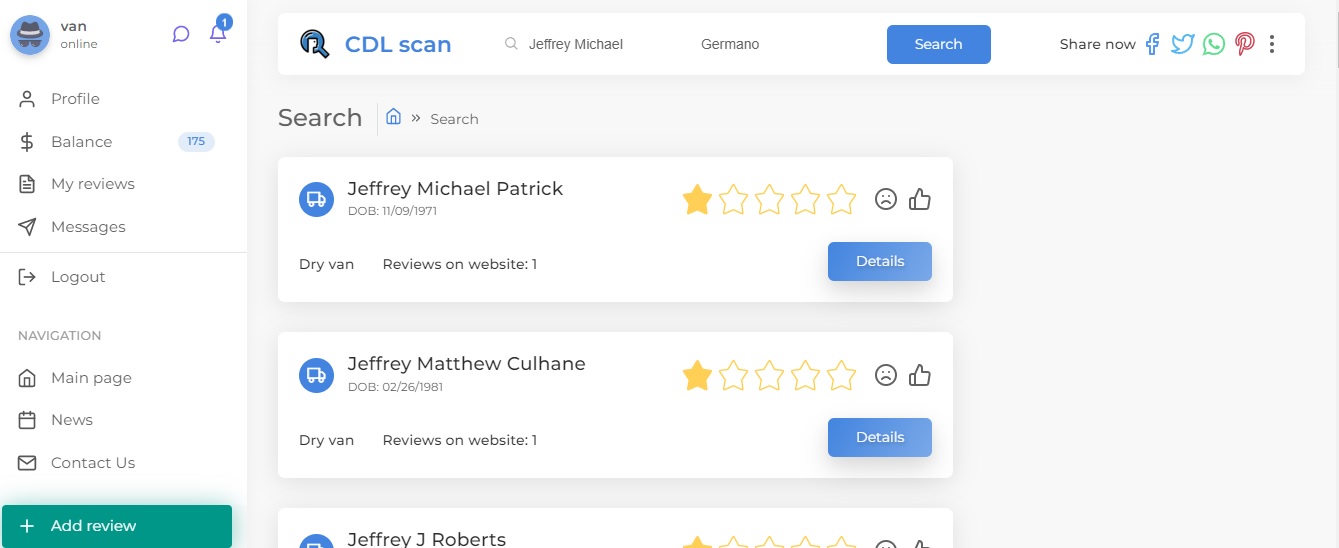
Task: Open the notifications bell
Action: [x=218, y=34]
